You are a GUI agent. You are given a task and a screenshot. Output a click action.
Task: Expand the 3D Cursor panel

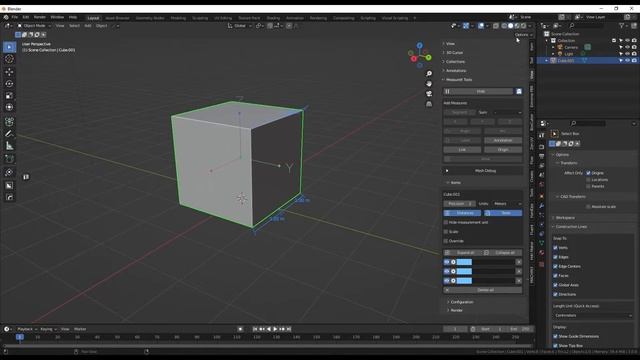[453, 53]
